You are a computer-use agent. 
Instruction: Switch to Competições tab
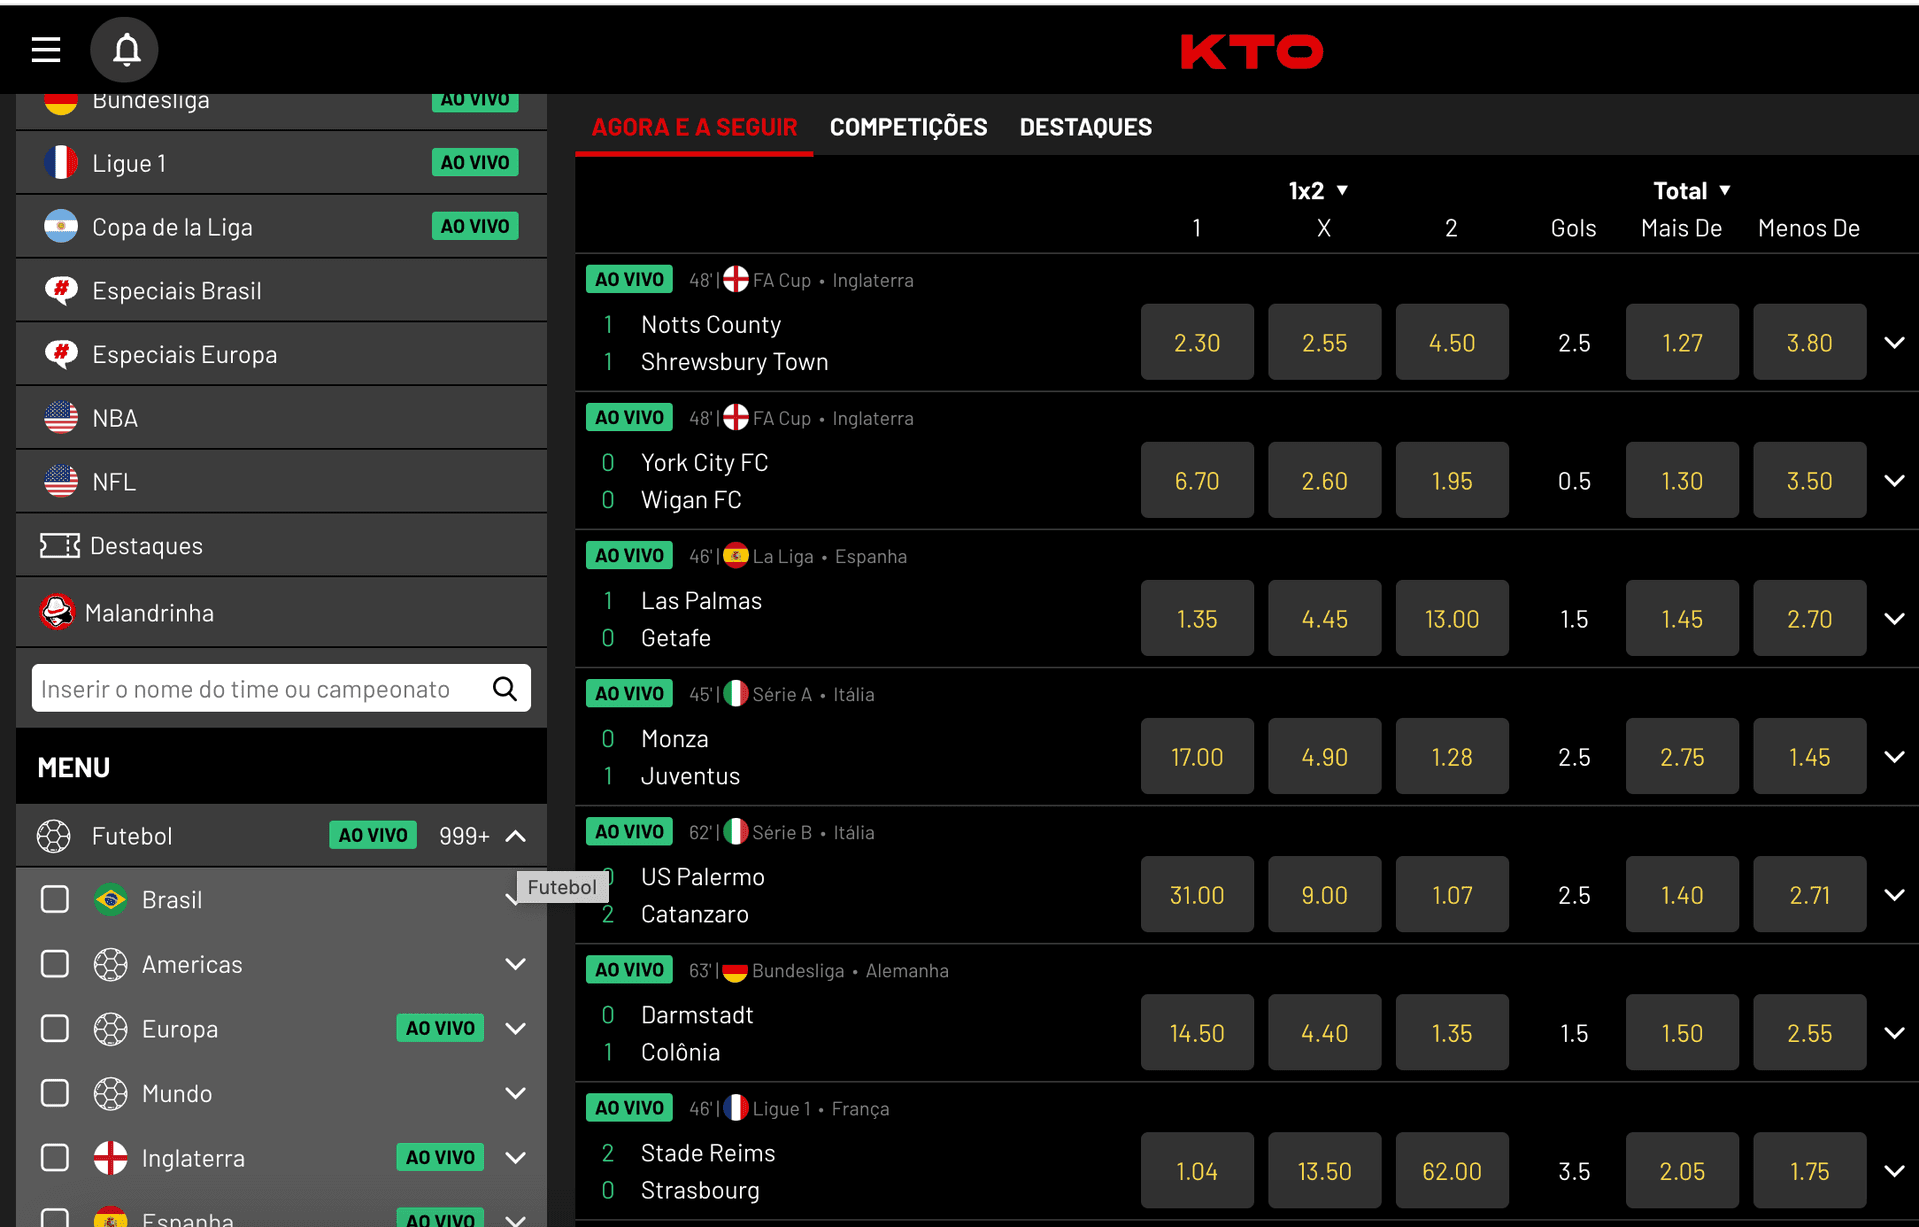[908, 127]
